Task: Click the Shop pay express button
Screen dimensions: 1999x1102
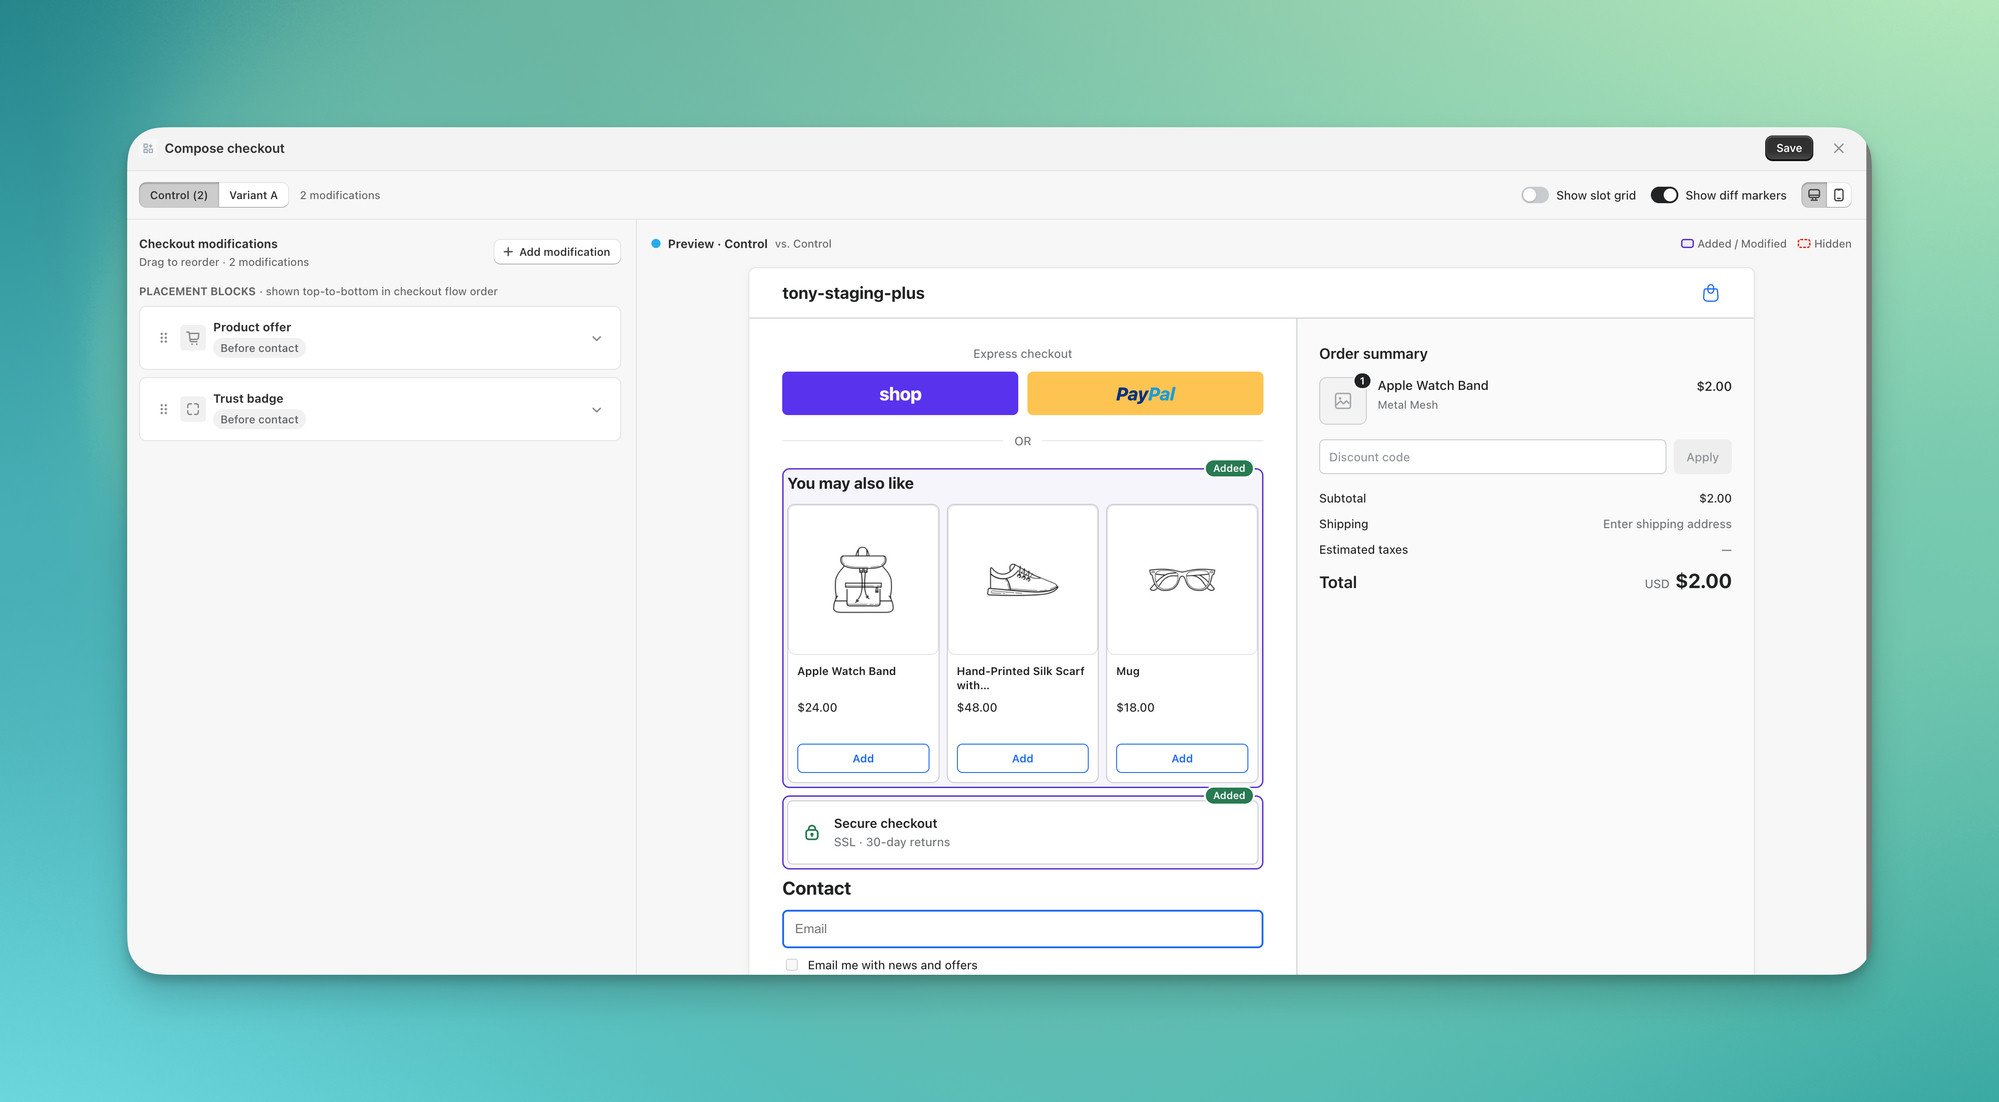Action: coord(900,393)
